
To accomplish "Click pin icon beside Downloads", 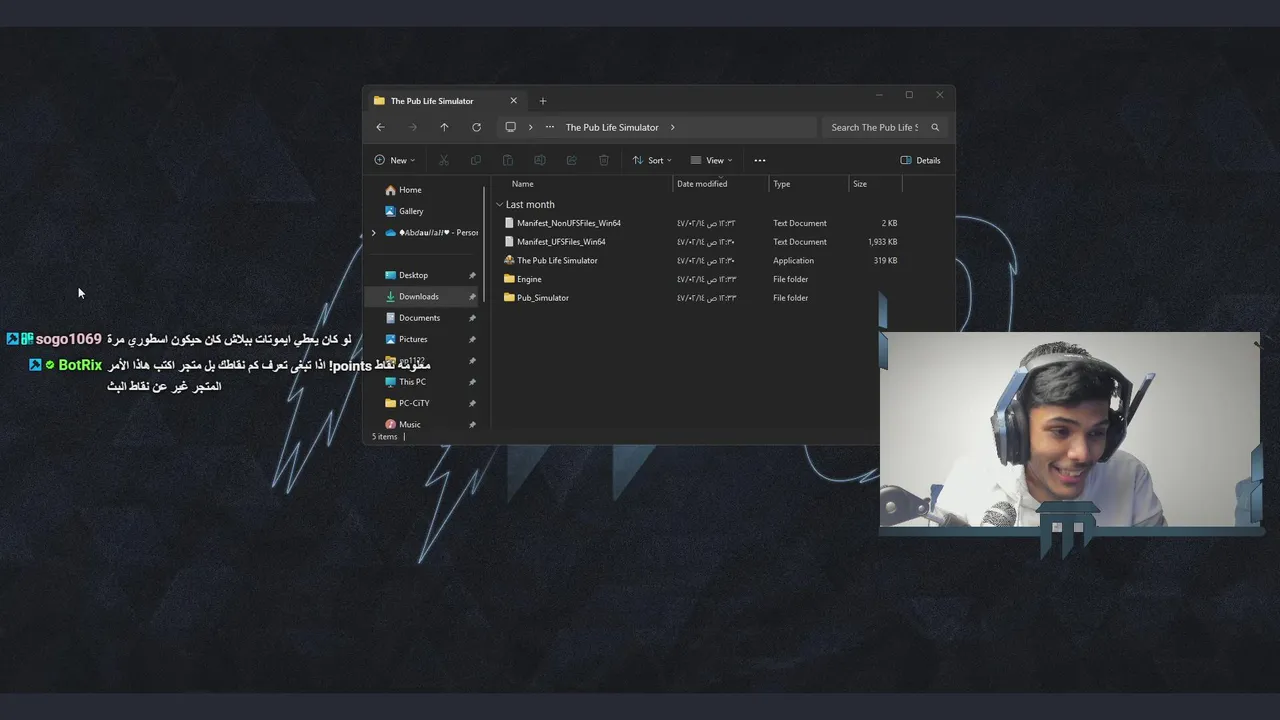I will tap(472, 297).
